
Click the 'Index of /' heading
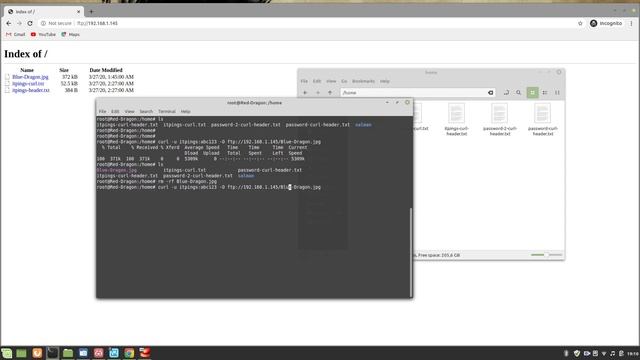tap(26, 53)
